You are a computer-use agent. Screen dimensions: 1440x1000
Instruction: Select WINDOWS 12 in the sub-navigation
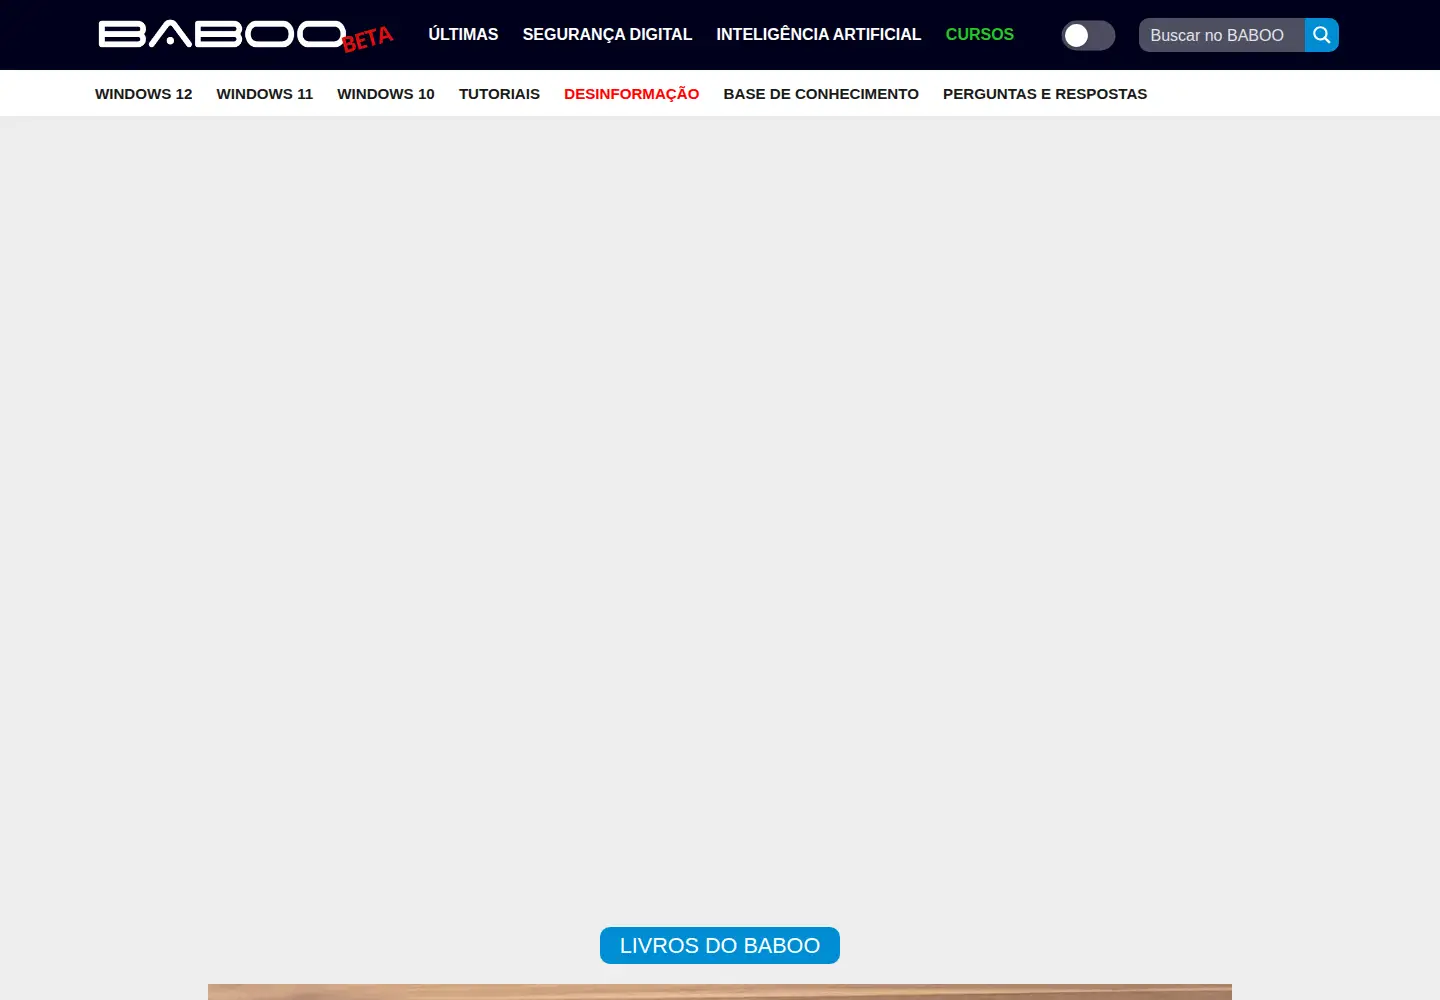pos(143,94)
